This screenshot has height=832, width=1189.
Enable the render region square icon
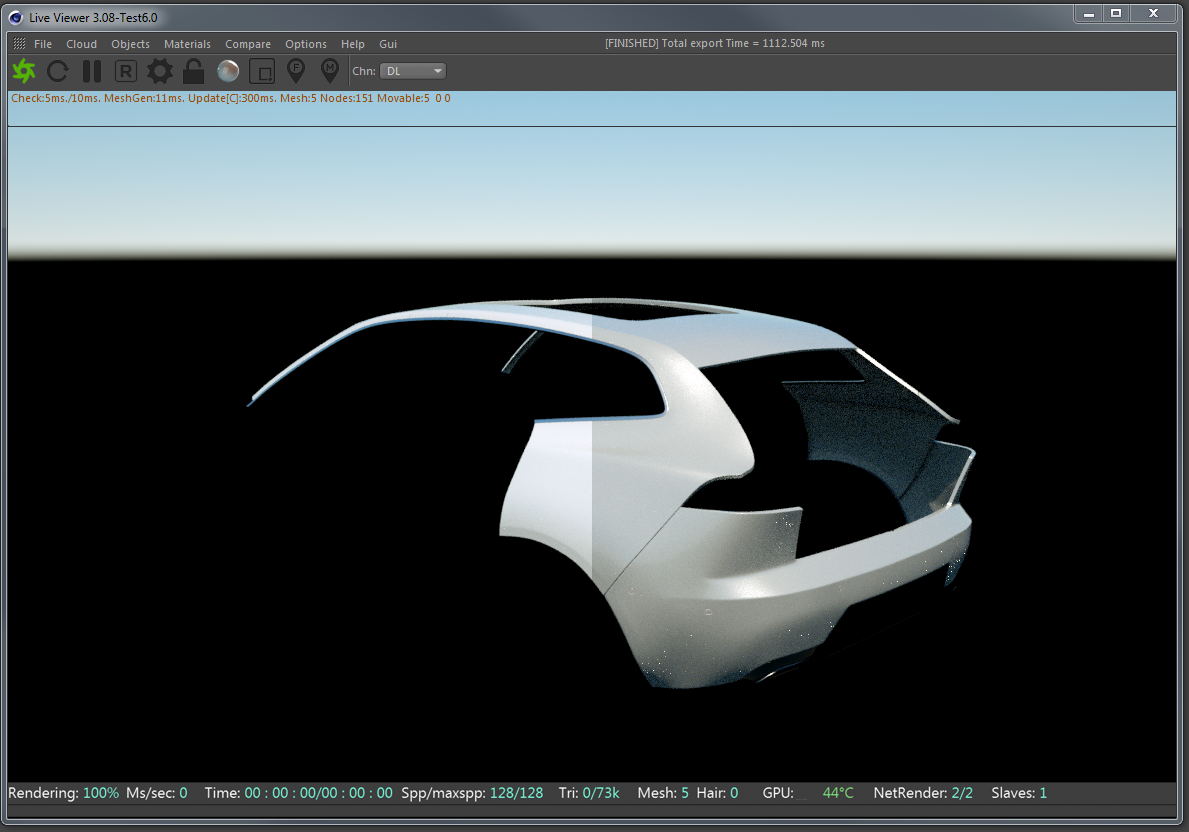point(262,71)
